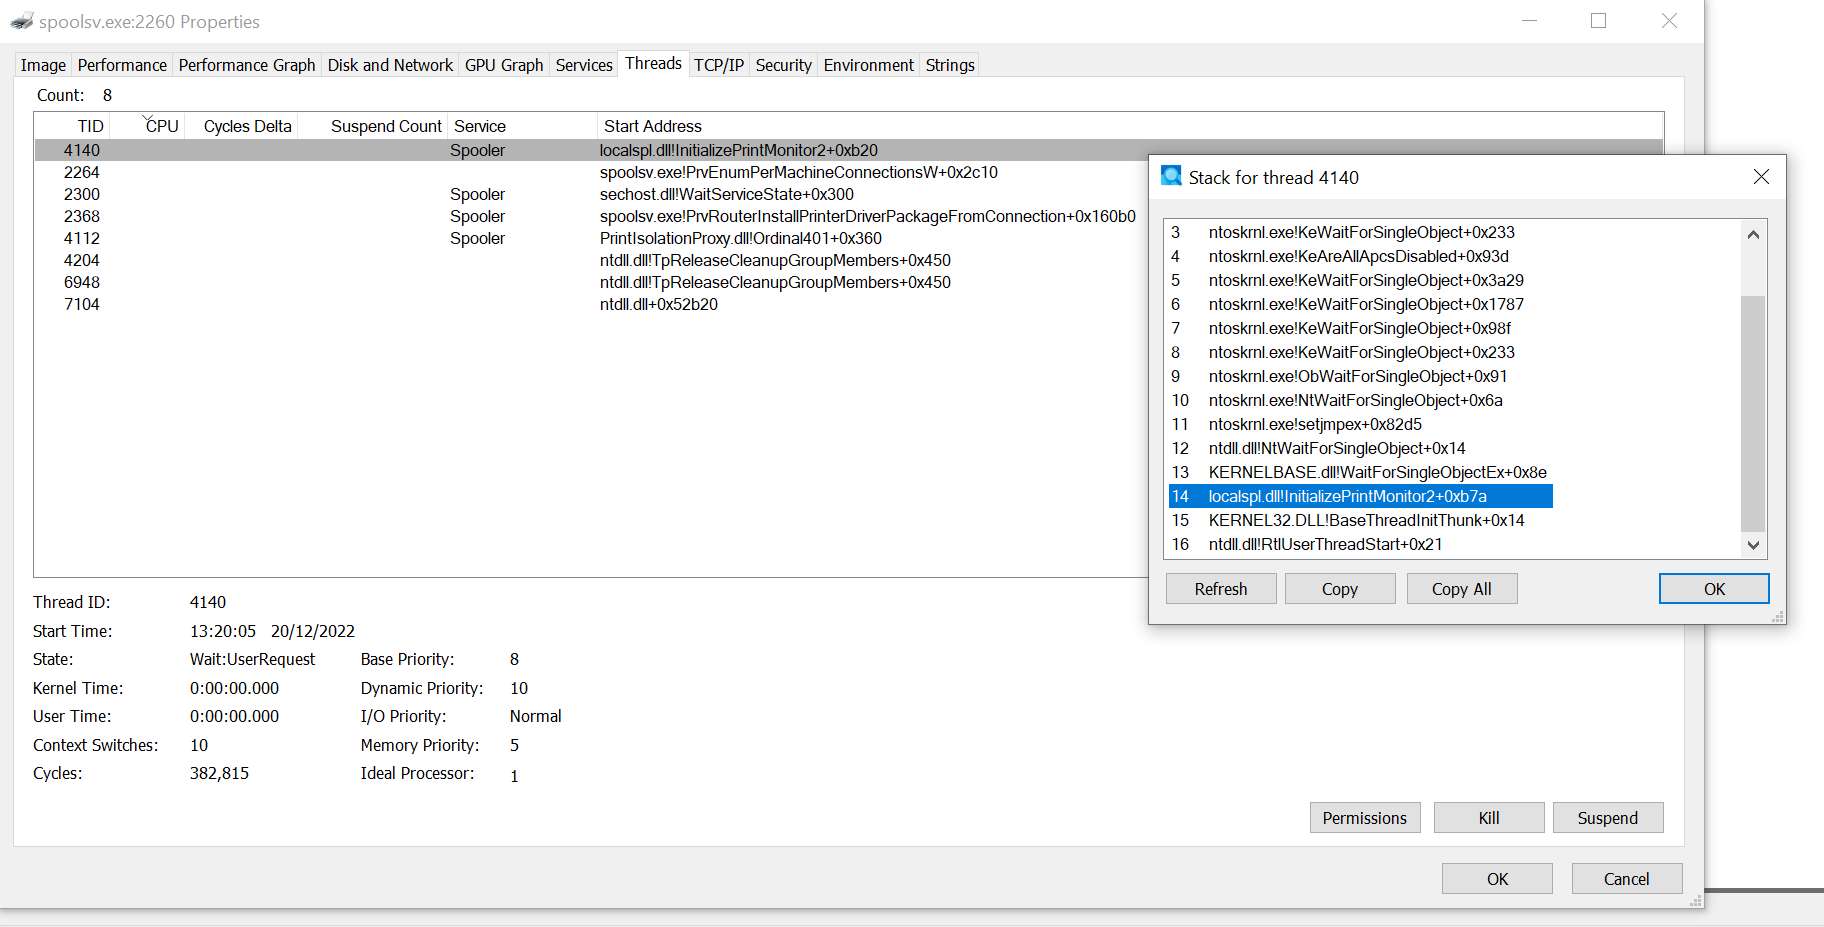
Task: Select thread 2368 row in the list
Action: click(82, 216)
